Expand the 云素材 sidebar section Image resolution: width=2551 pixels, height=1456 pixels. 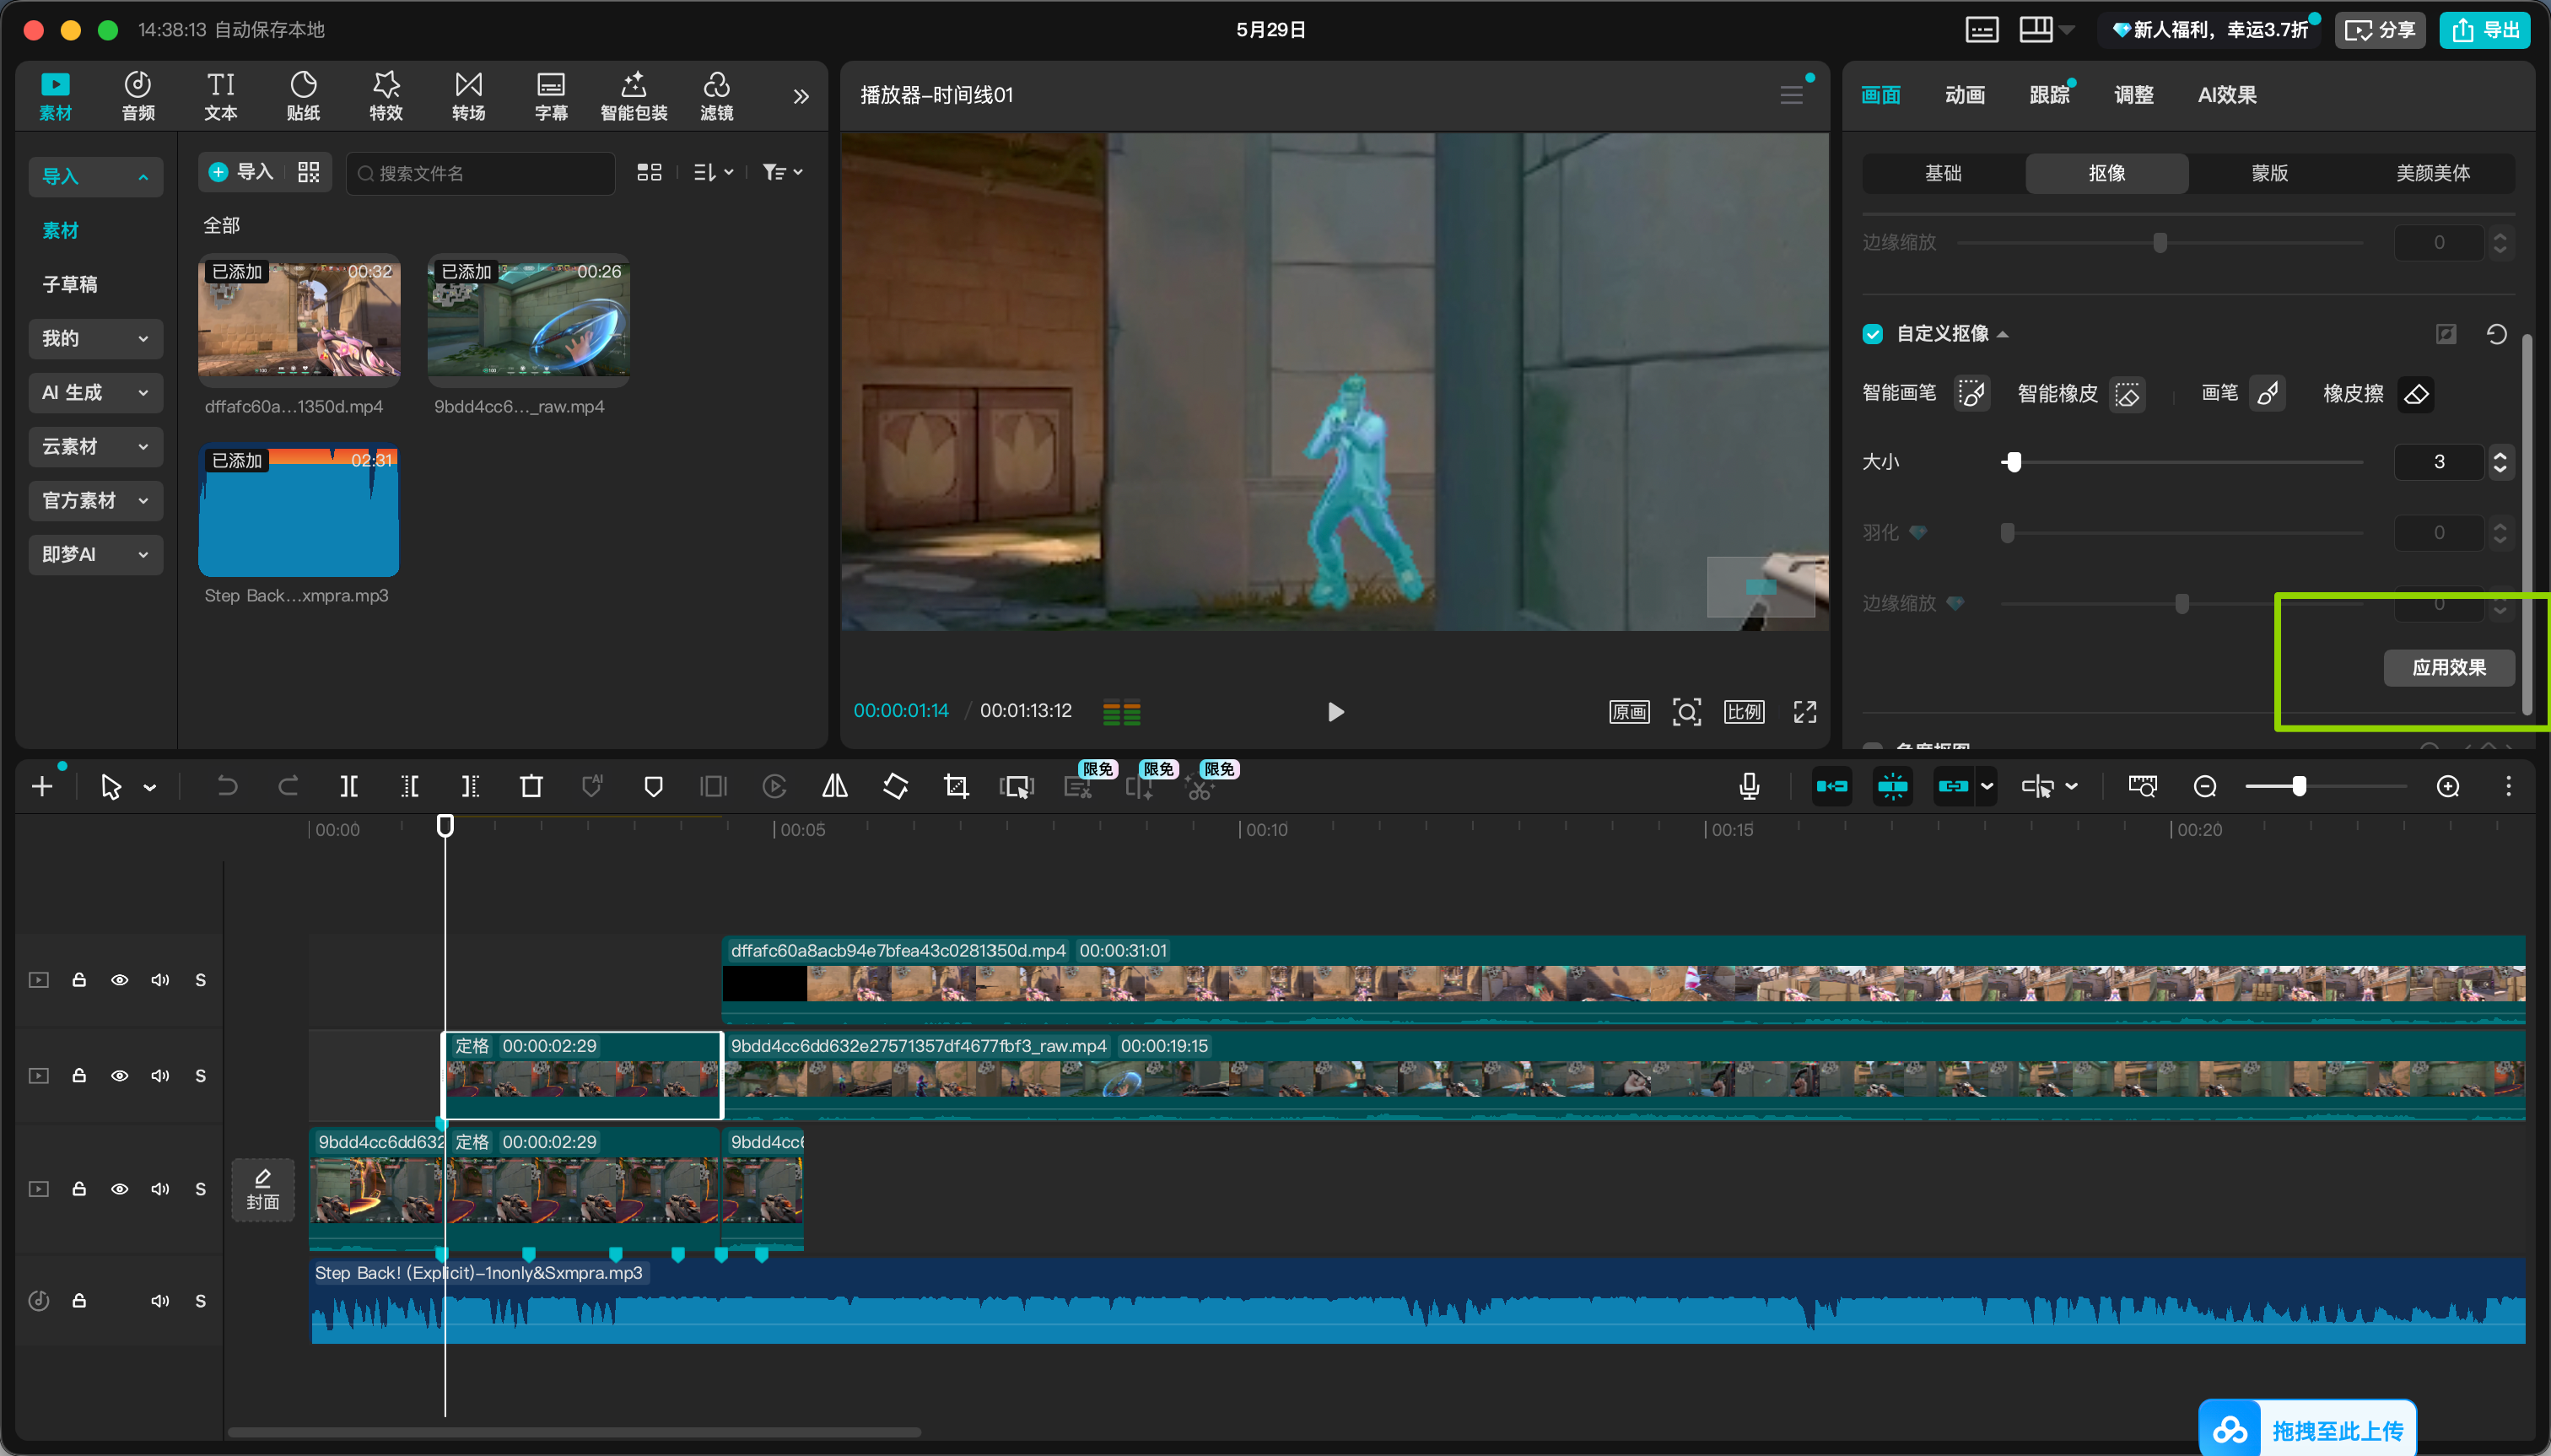95,446
